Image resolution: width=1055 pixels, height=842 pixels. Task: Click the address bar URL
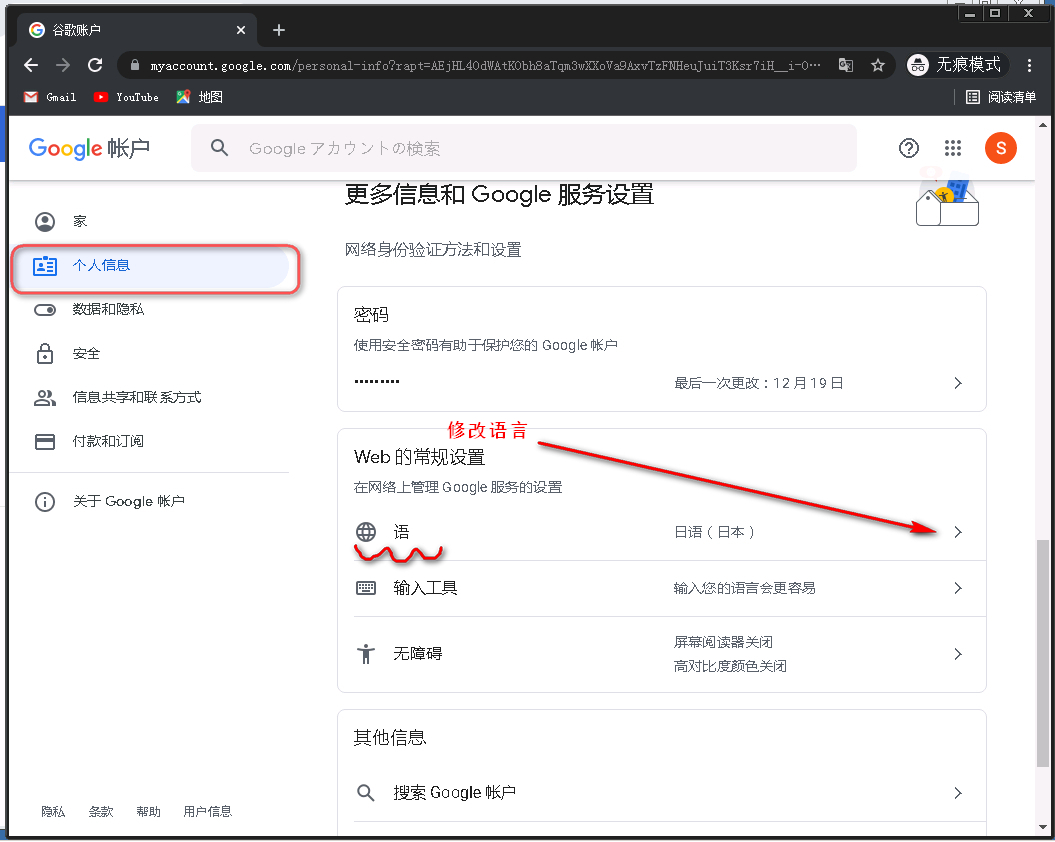(x=485, y=65)
